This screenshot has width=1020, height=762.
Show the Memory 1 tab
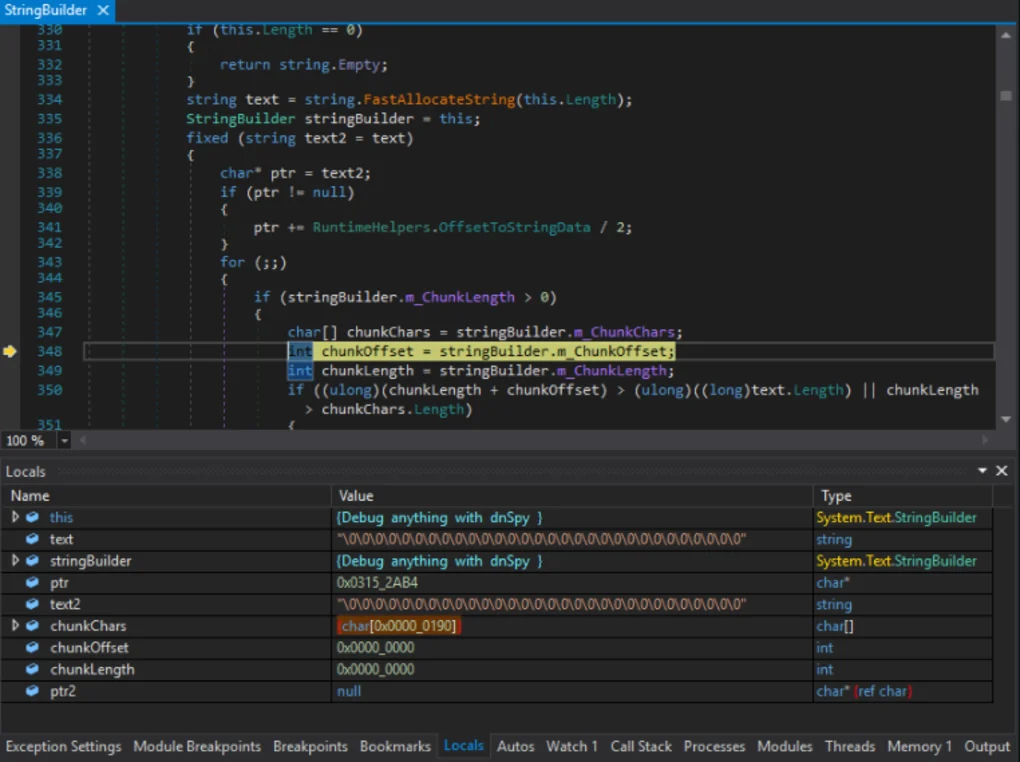[919, 746]
